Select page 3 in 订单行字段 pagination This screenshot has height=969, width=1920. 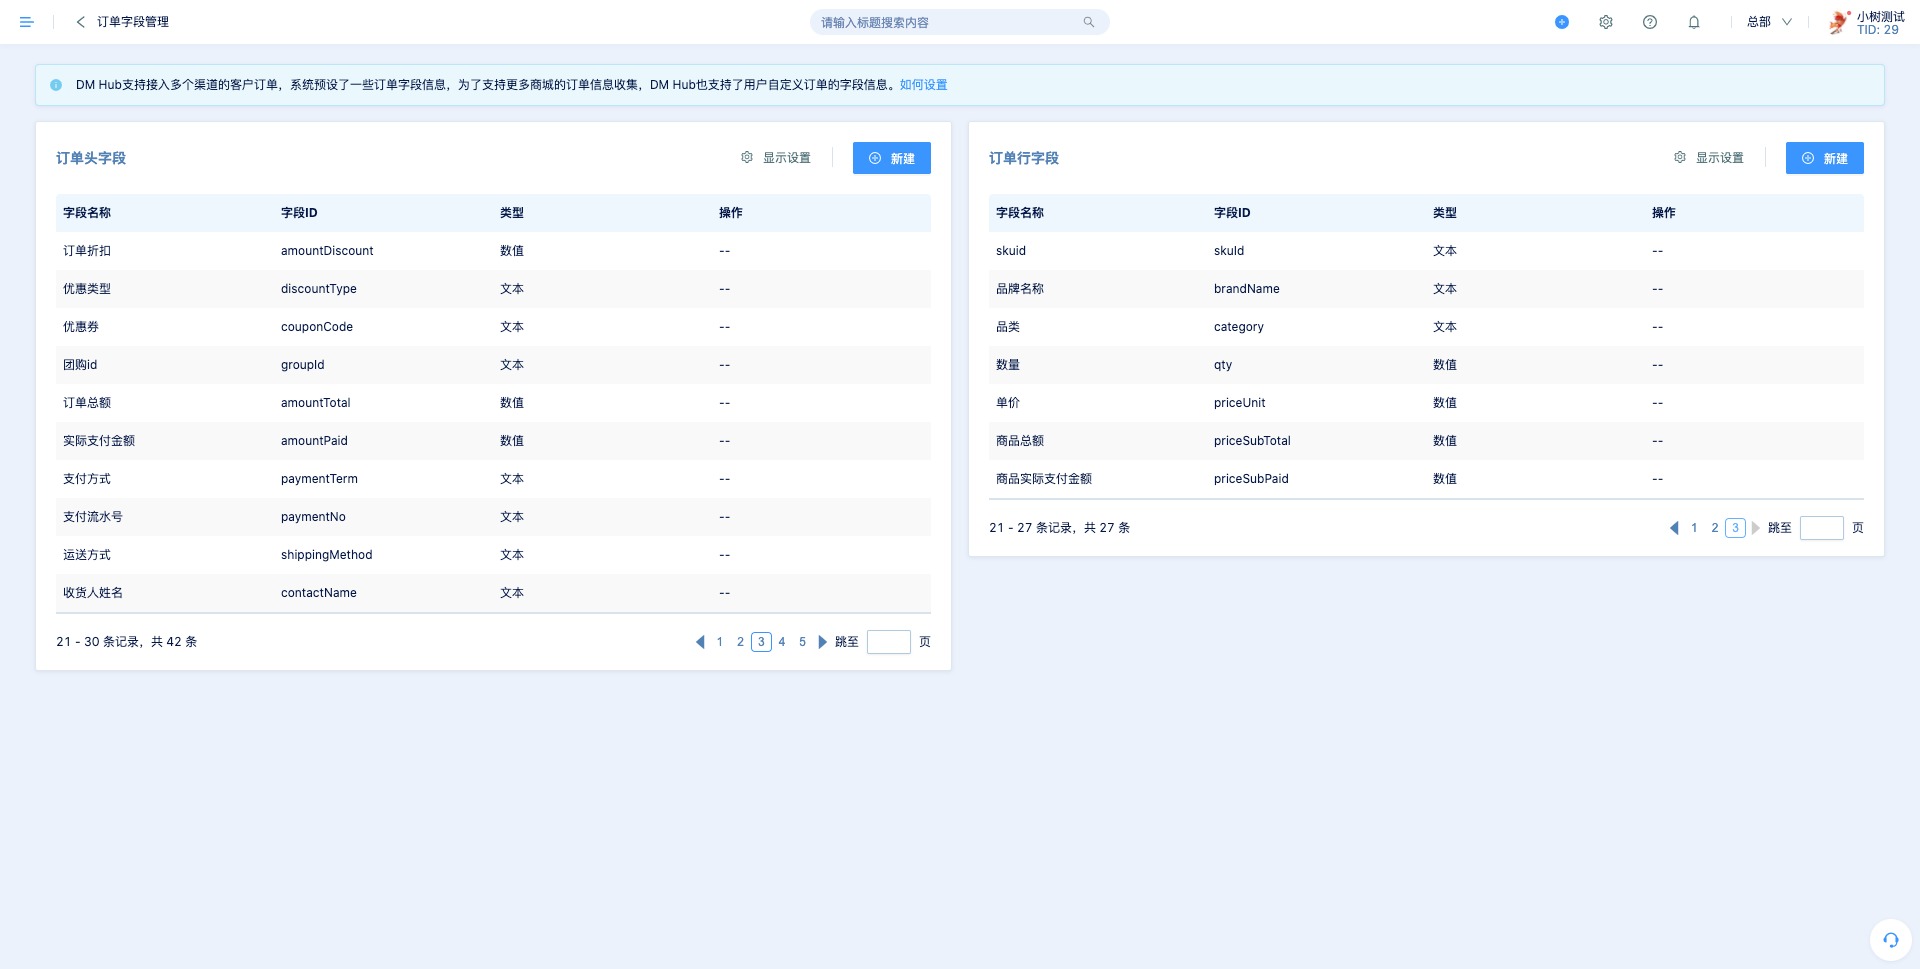pyautogui.click(x=1735, y=528)
